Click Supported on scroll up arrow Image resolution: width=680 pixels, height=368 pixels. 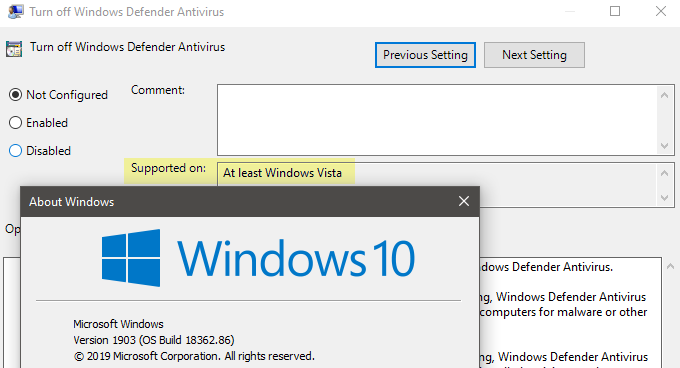click(664, 173)
